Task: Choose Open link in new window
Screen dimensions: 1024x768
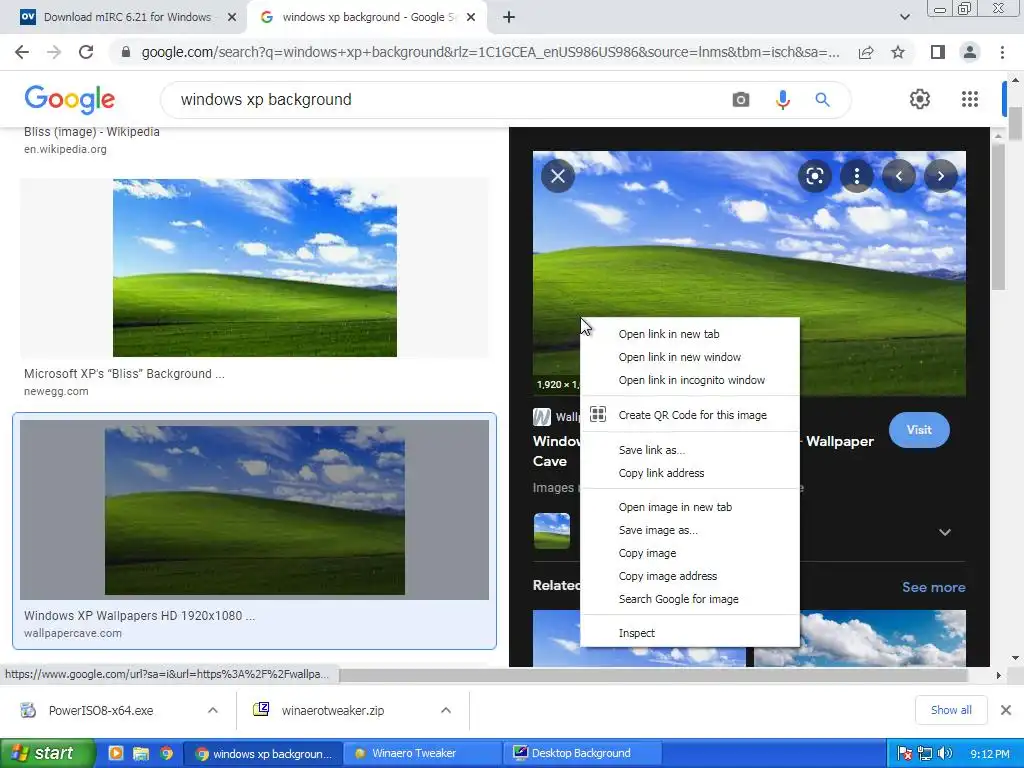Action: 690,357
